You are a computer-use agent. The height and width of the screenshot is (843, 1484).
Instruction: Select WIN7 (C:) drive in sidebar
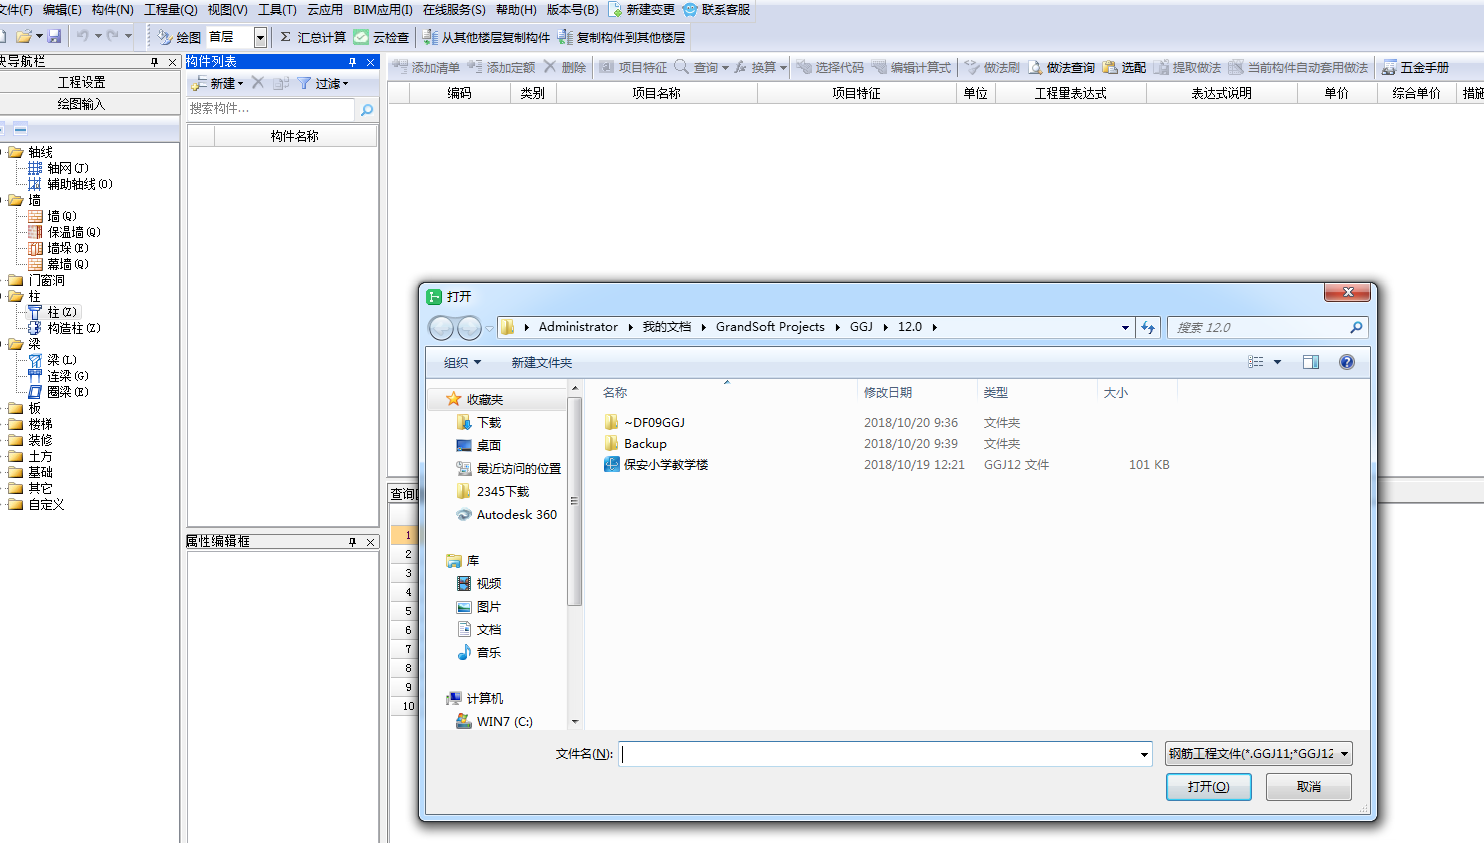[495, 721]
